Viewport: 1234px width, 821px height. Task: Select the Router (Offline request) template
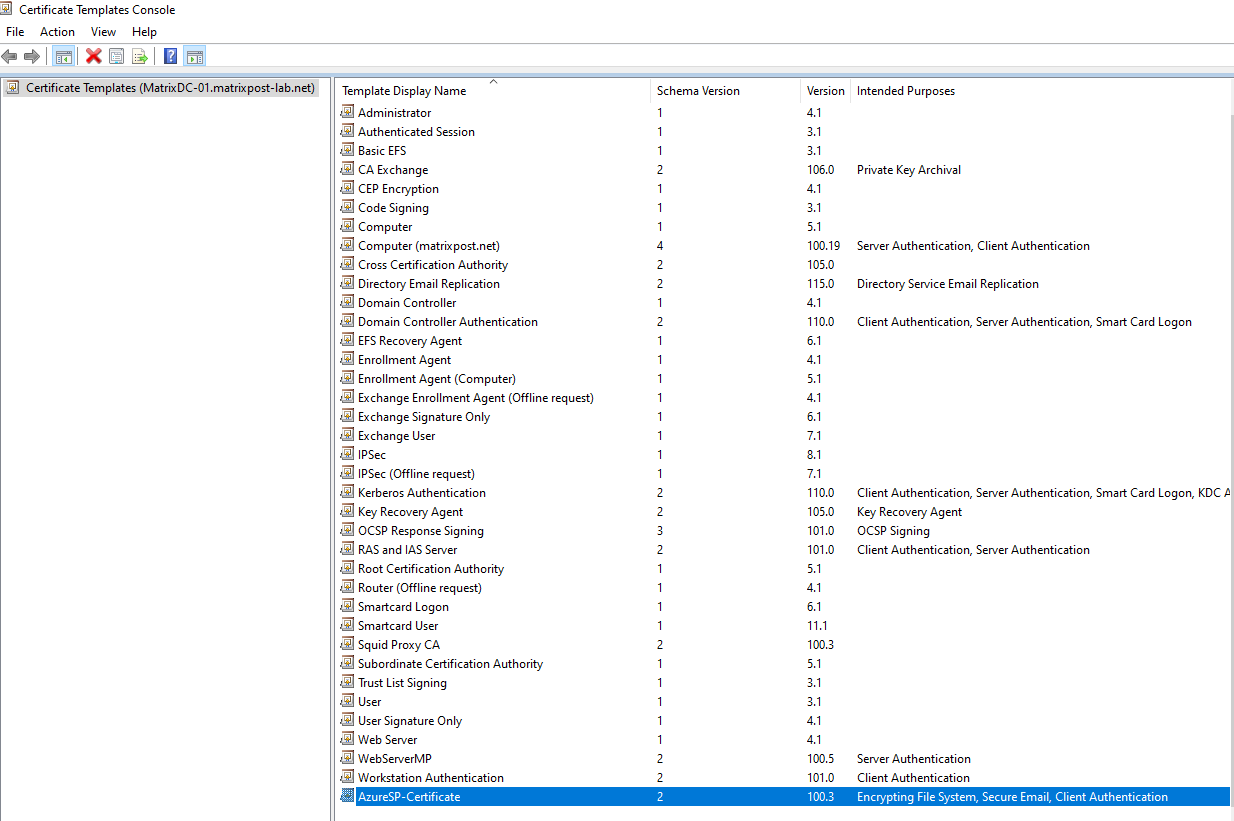pos(420,588)
